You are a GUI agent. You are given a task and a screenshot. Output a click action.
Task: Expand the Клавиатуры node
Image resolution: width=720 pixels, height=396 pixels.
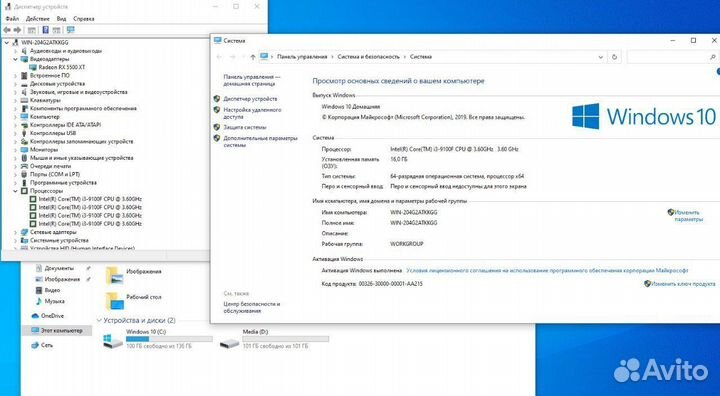15,100
